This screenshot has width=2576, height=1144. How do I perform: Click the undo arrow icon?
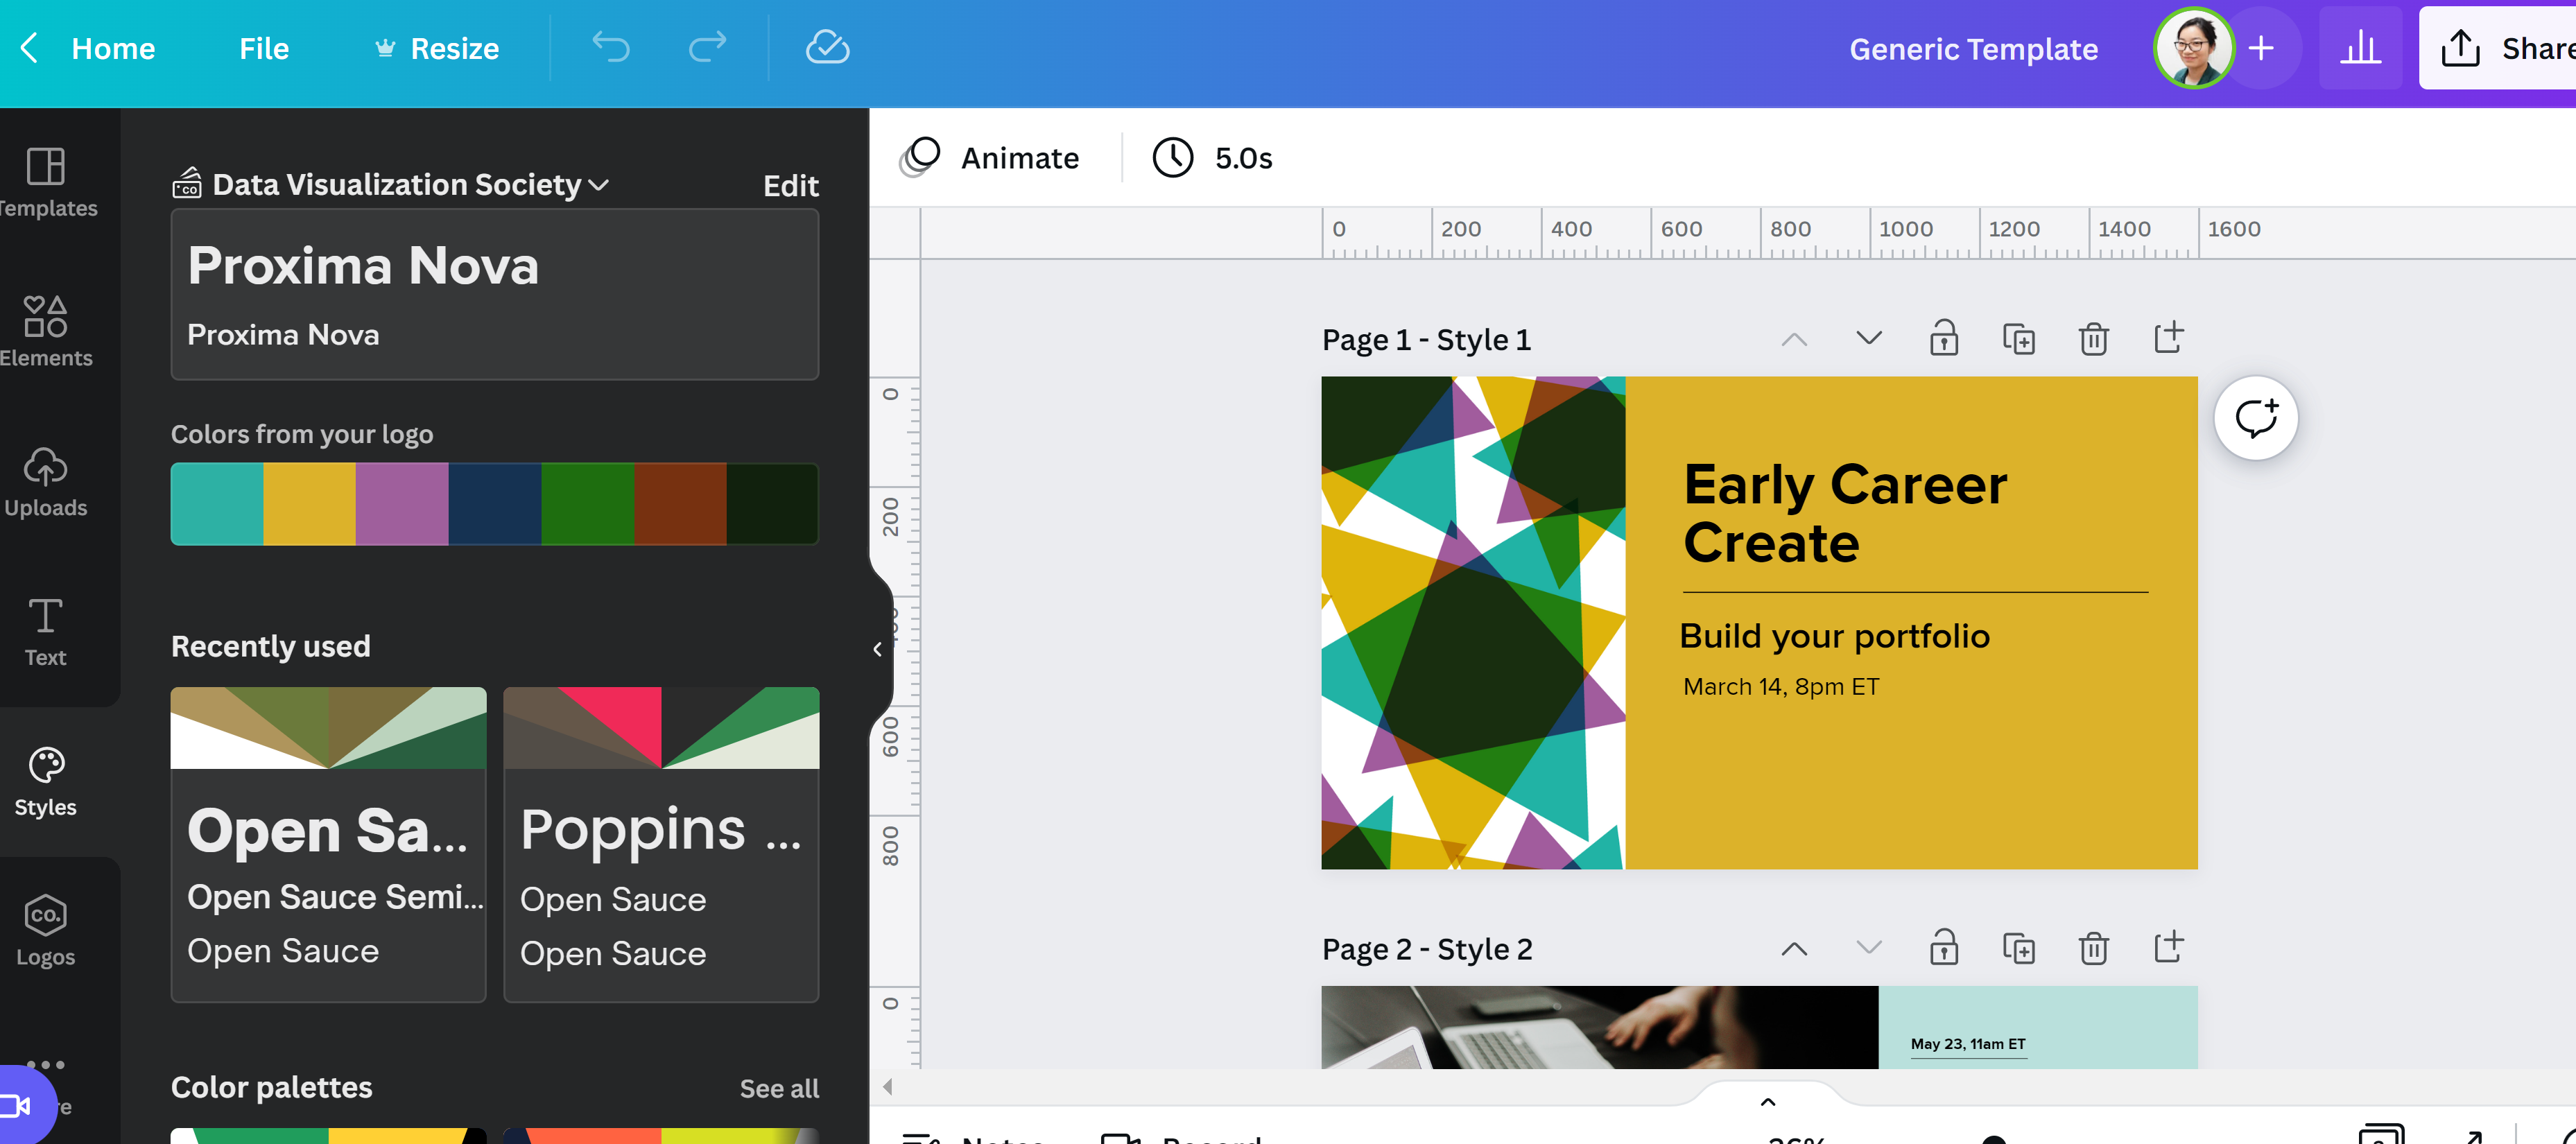(610, 47)
